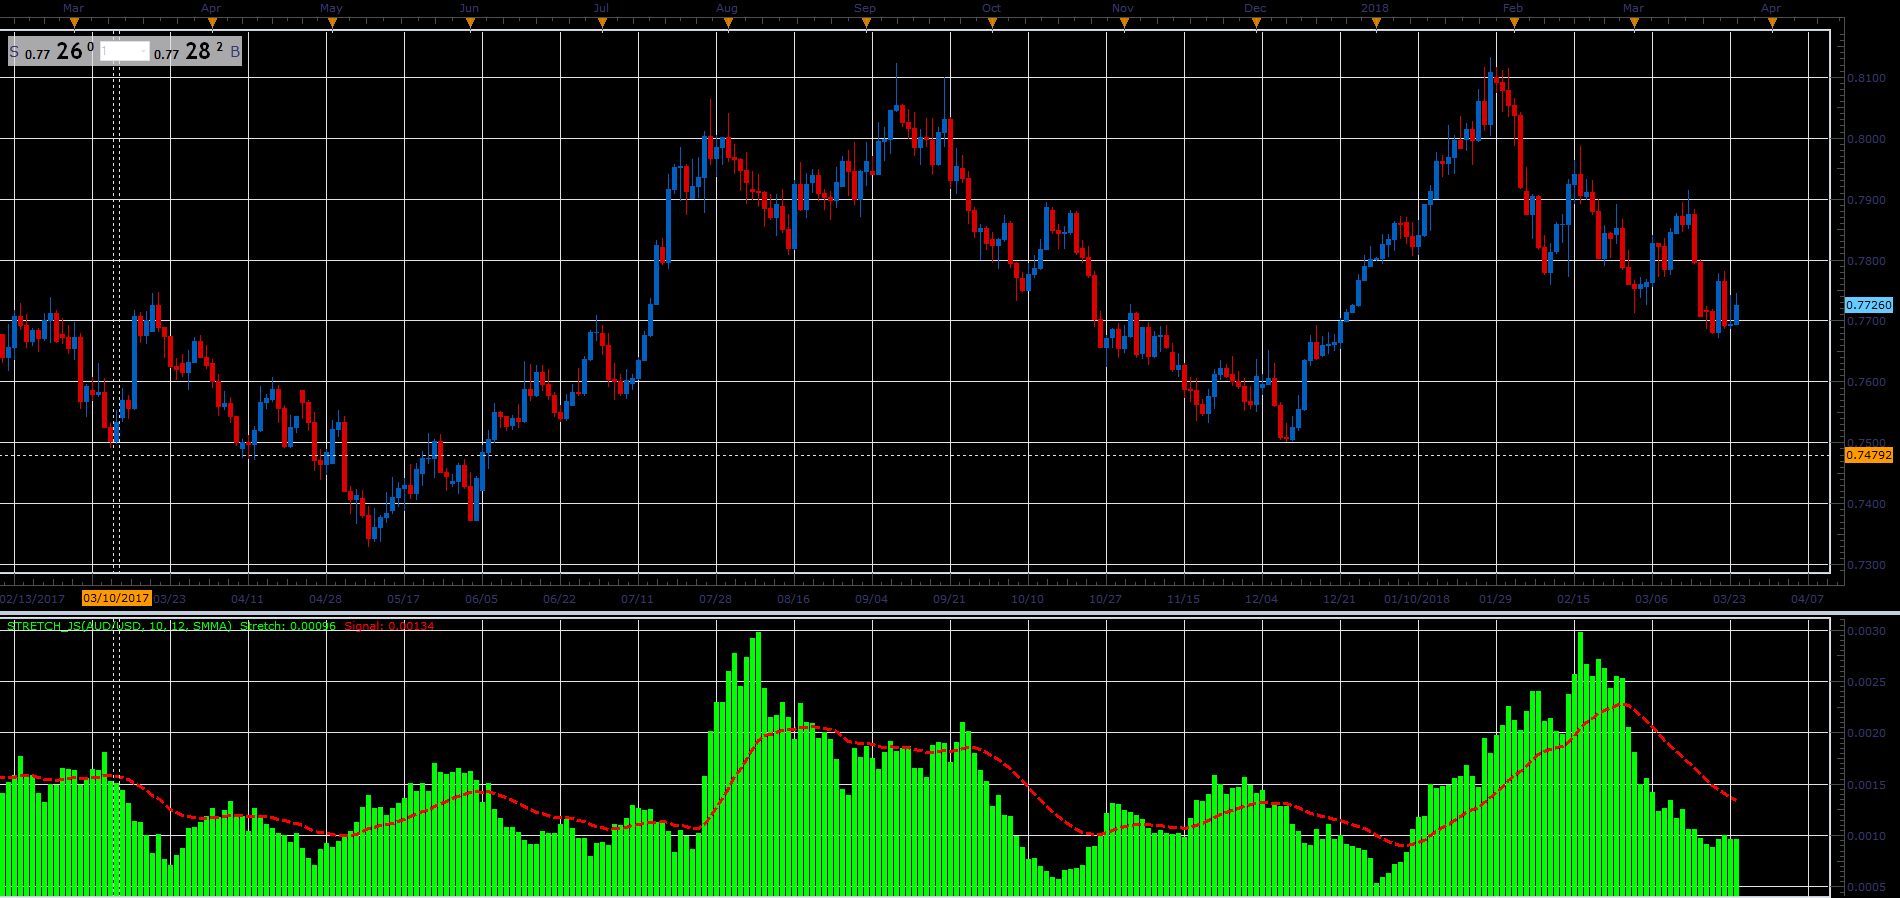Click the 12/04 axis date
The image size is (1900, 898).
[x=1261, y=599]
